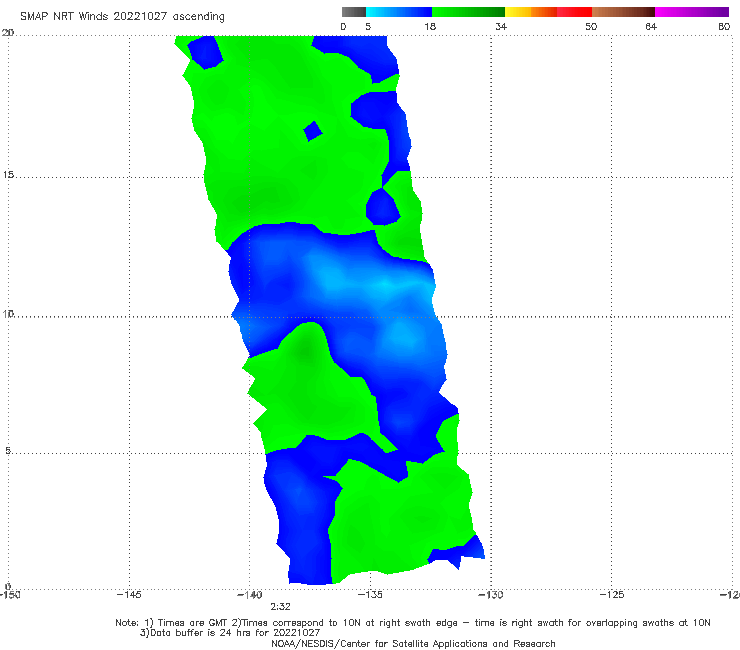Click the note 'Data buffer is 24 hrs for 20221027'
Image resolution: width=740 pixels, height=650 pixels.
pos(230,633)
